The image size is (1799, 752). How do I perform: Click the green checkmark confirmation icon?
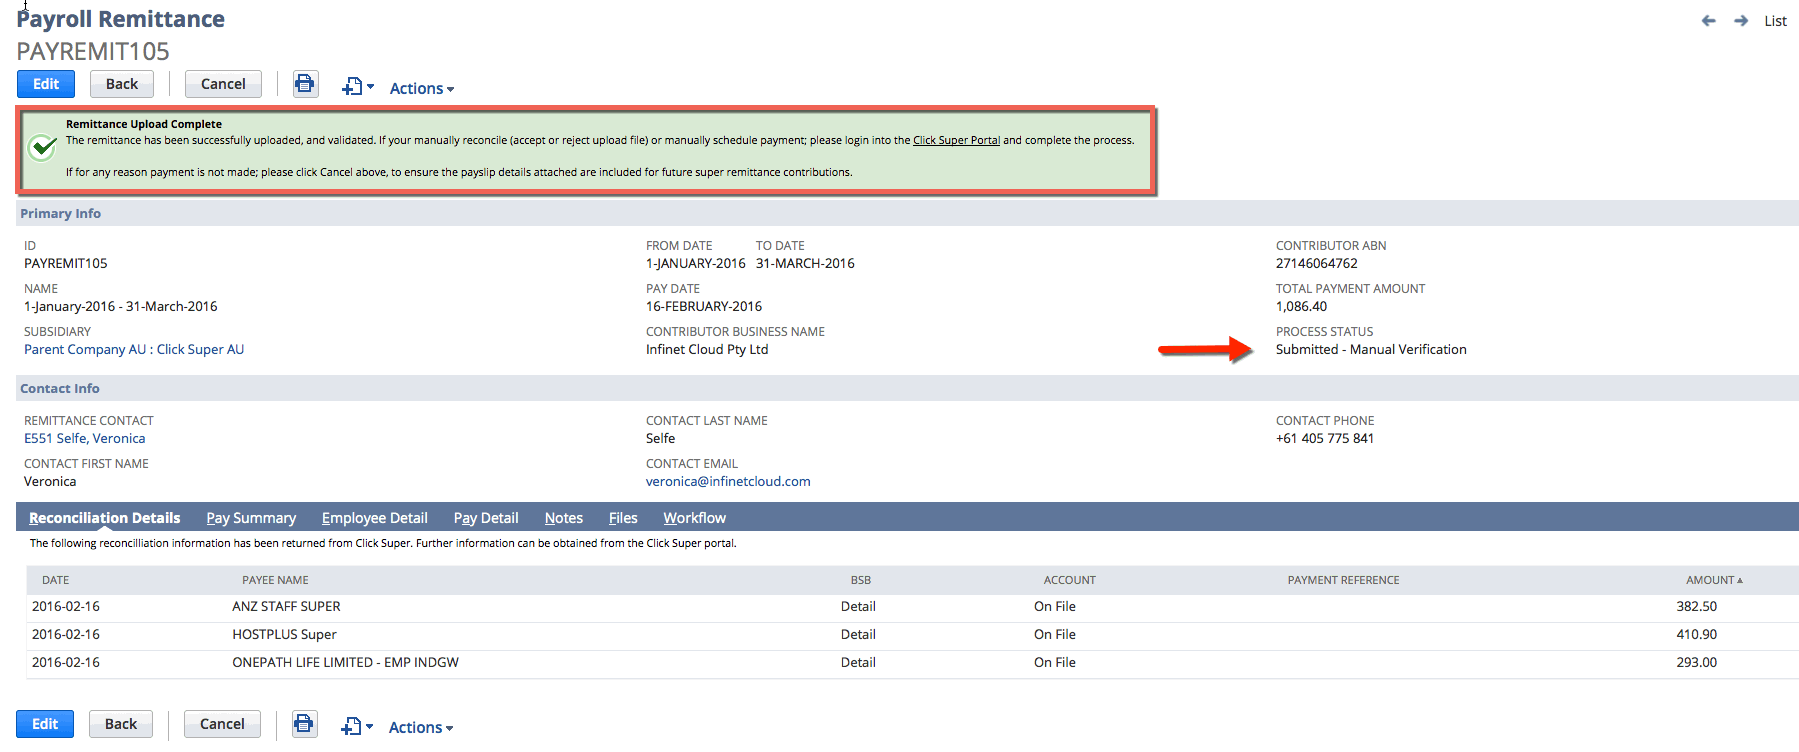[42, 147]
